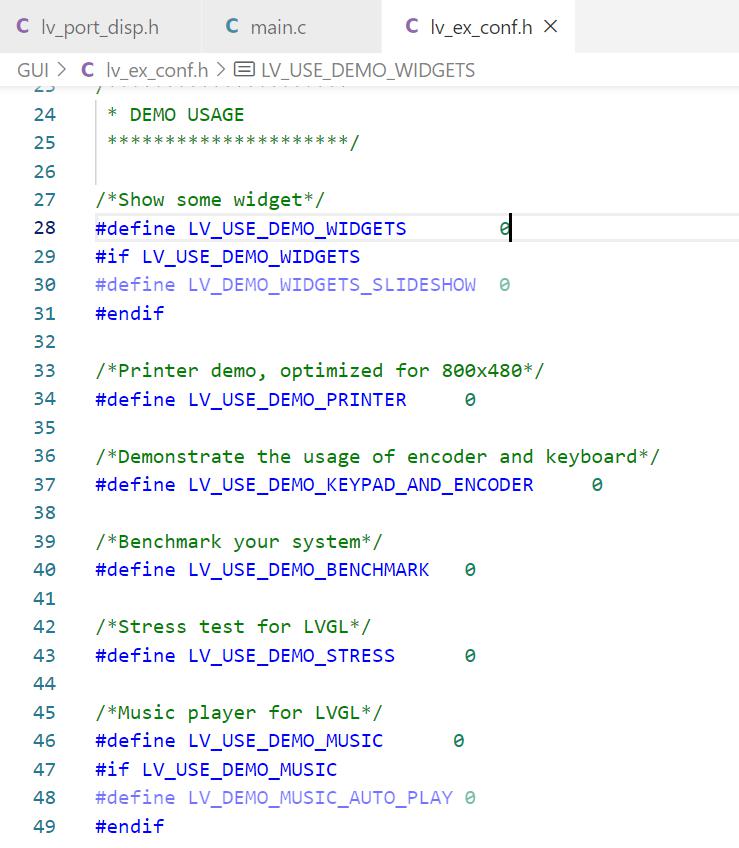
Task: Click LV_USE_DEMO_MUSIC on the #define line
Action: pyautogui.click(x=285, y=741)
